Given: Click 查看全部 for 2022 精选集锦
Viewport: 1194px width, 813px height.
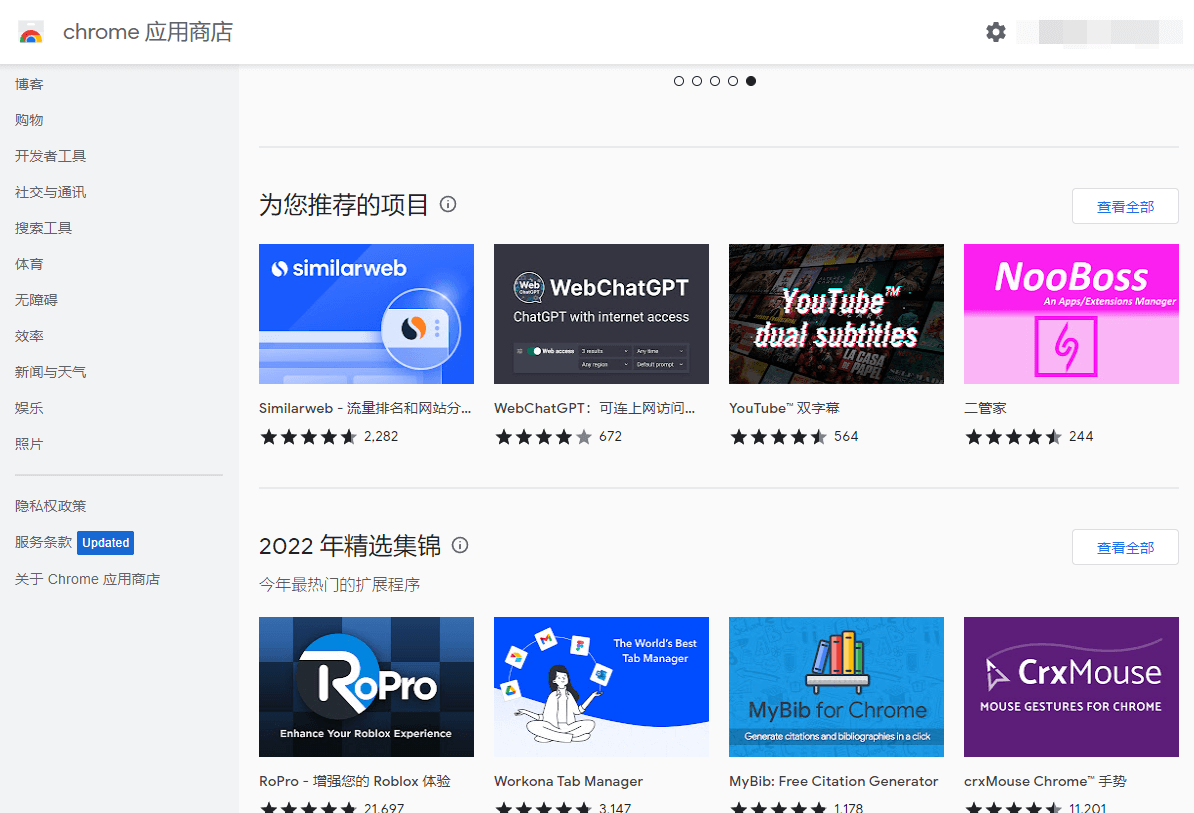Looking at the screenshot, I should click(1124, 547).
